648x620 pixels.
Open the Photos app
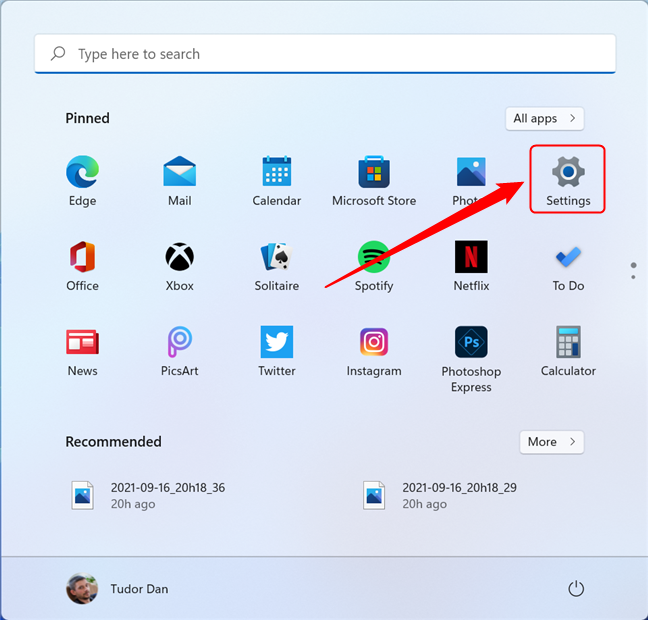[471, 181]
